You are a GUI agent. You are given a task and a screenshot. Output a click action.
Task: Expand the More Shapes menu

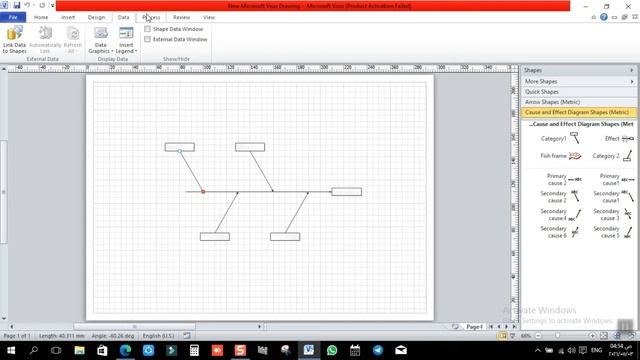(578, 81)
